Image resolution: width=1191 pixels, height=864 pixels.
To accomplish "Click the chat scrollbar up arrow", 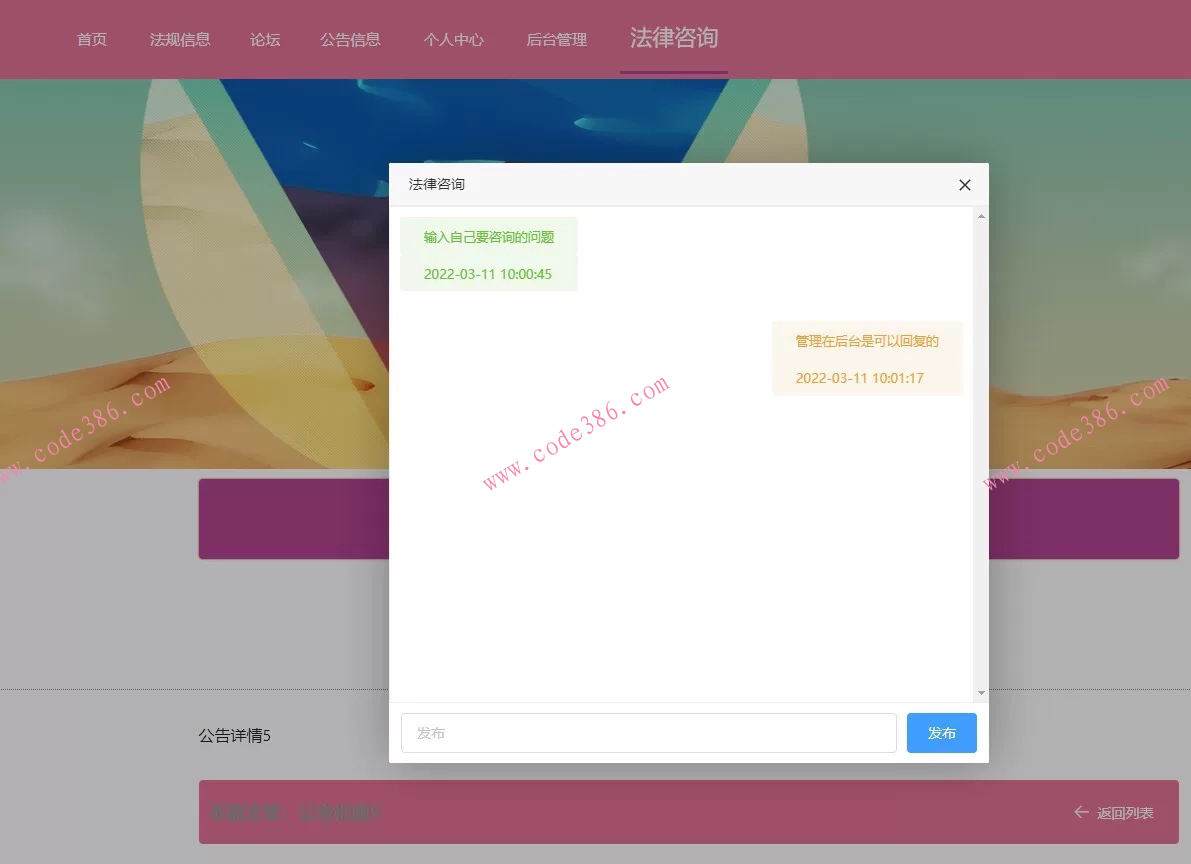I will 981,217.
